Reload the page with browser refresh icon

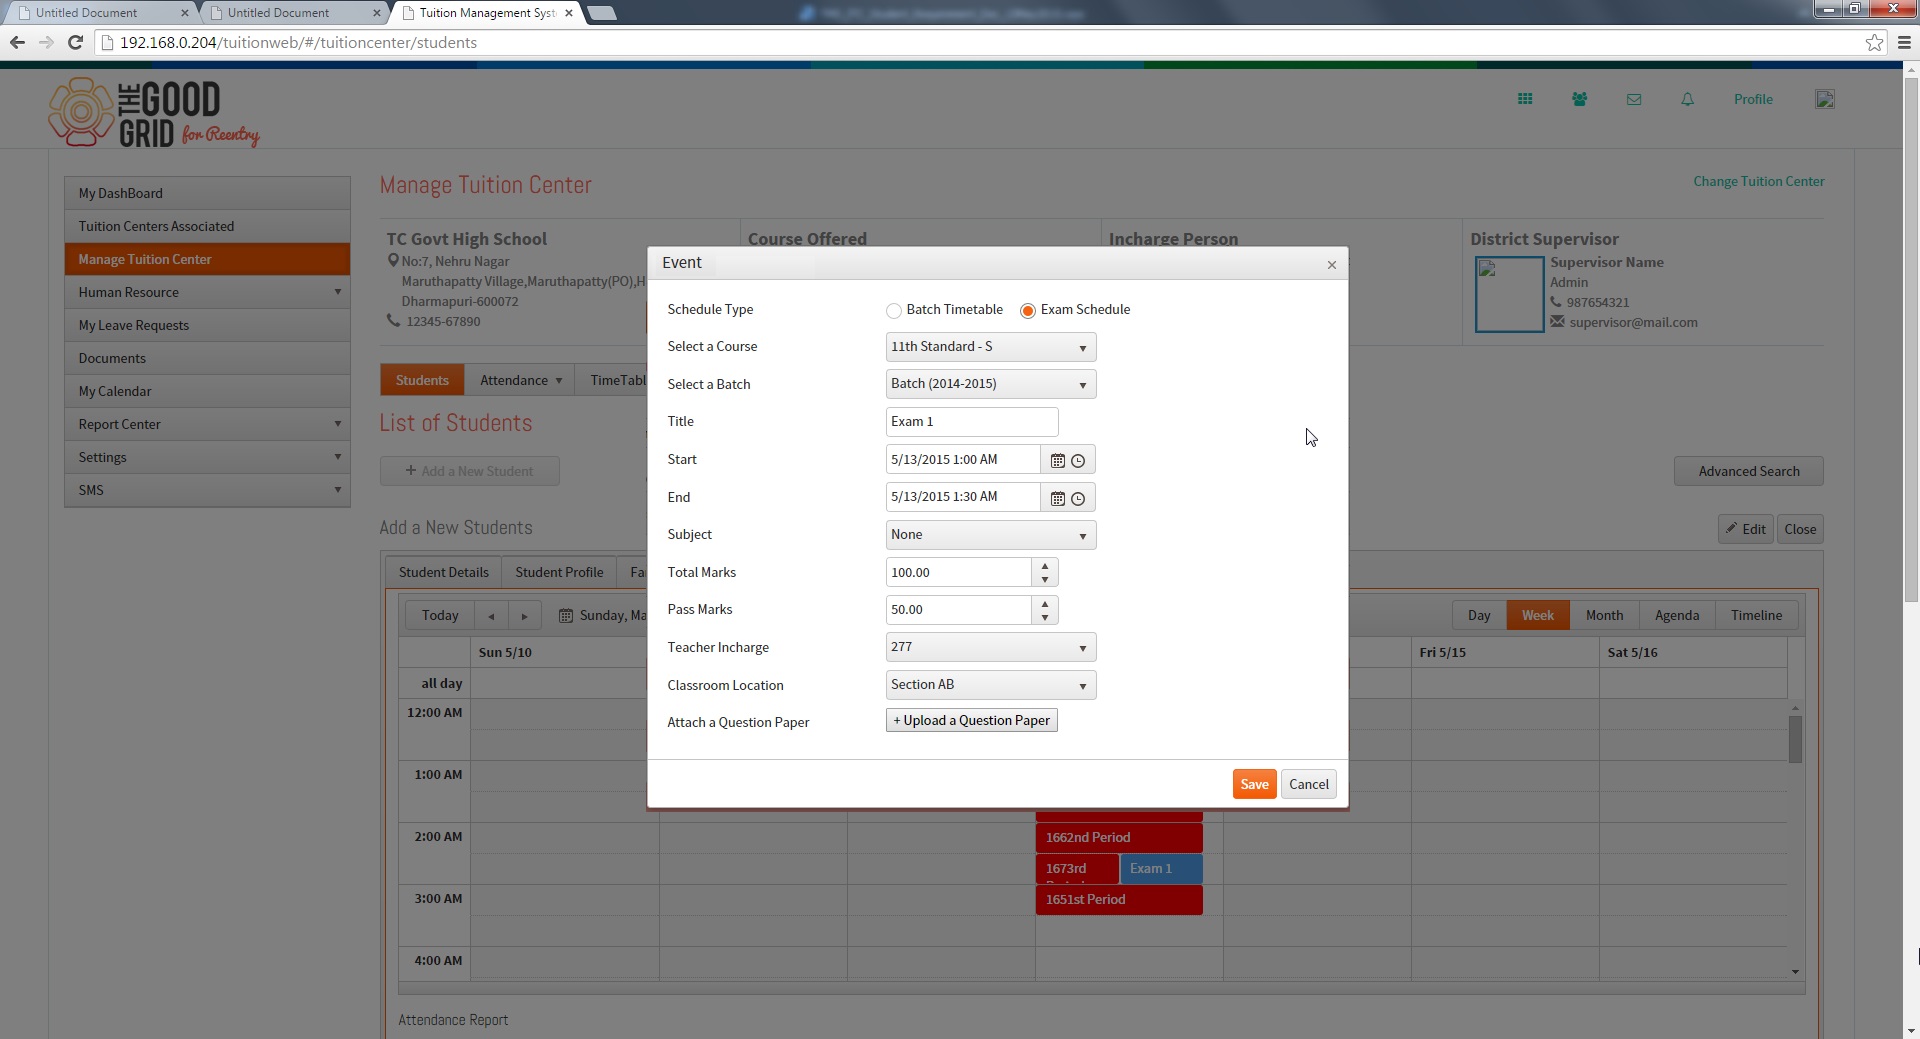pyautogui.click(x=75, y=42)
